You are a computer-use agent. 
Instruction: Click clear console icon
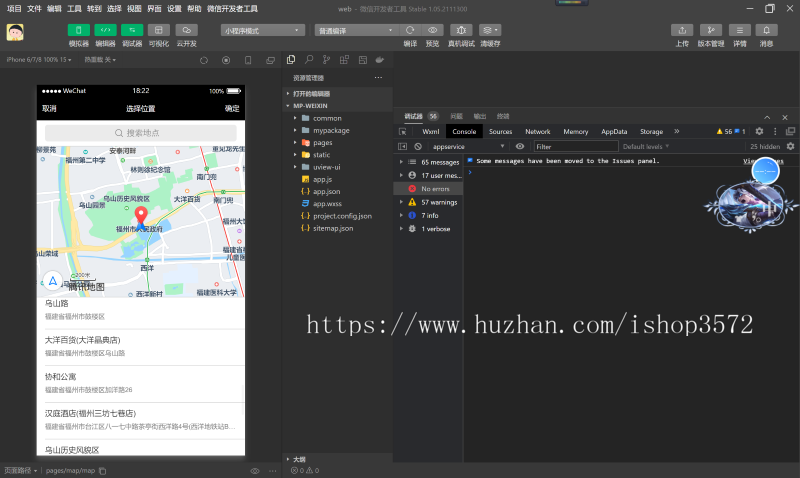click(418, 146)
